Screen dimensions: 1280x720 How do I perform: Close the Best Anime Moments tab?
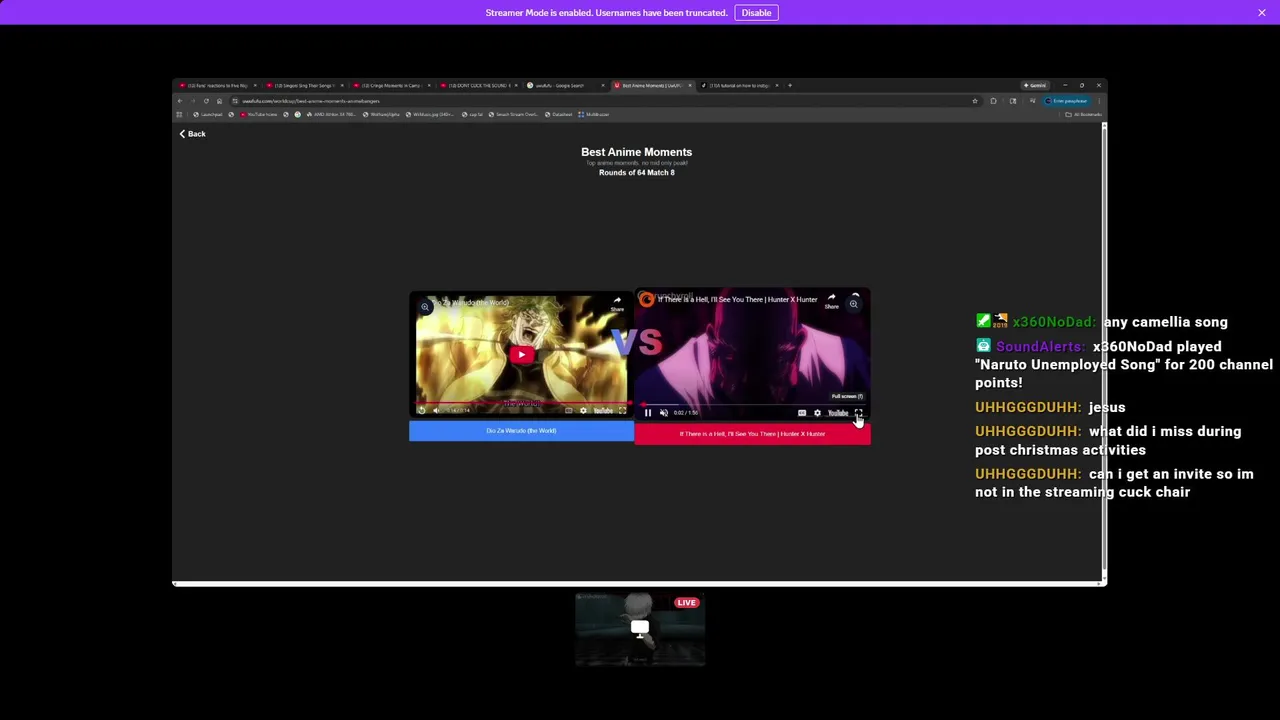click(x=690, y=85)
